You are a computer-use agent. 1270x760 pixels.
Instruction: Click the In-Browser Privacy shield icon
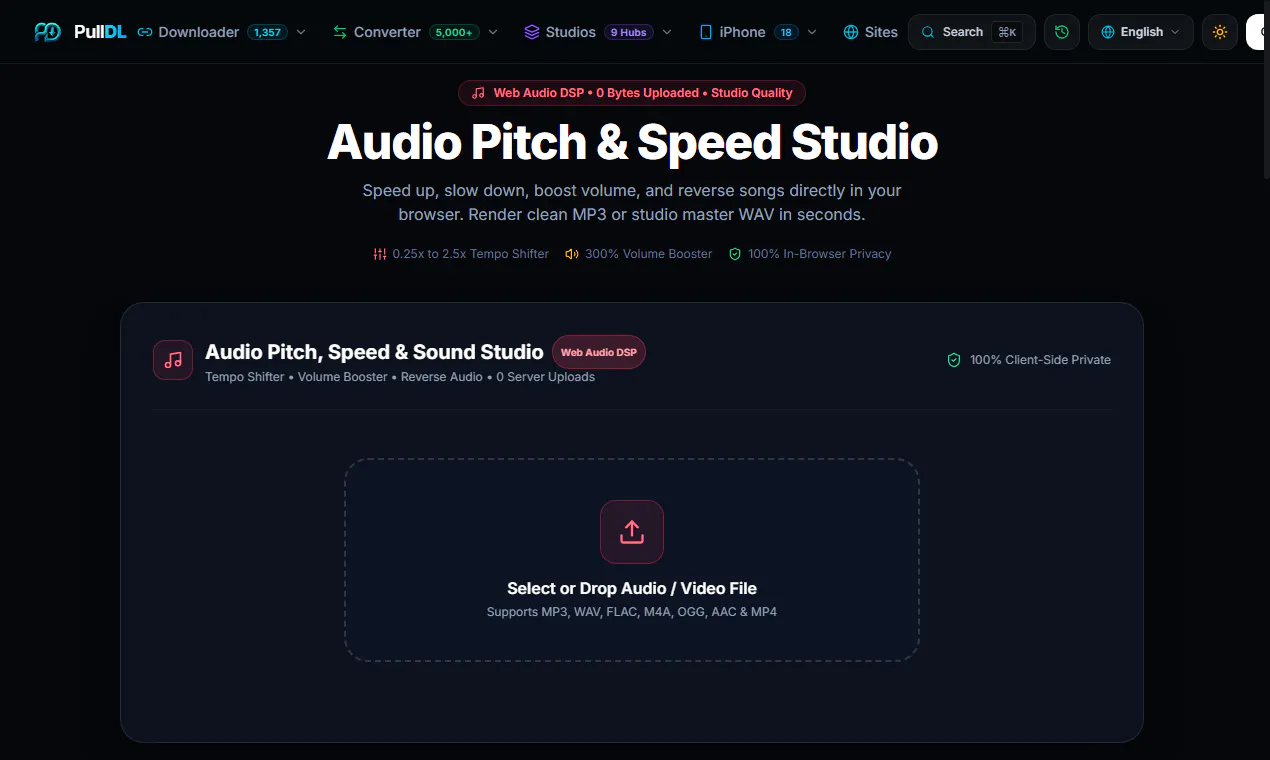735,254
